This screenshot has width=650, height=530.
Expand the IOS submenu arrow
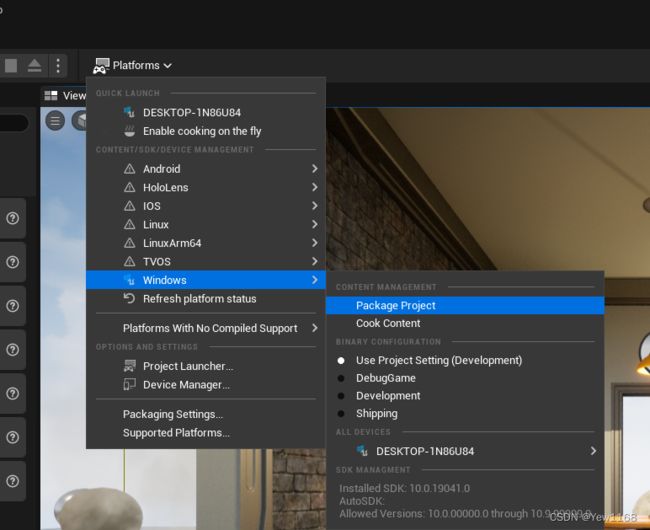tap(315, 206)
